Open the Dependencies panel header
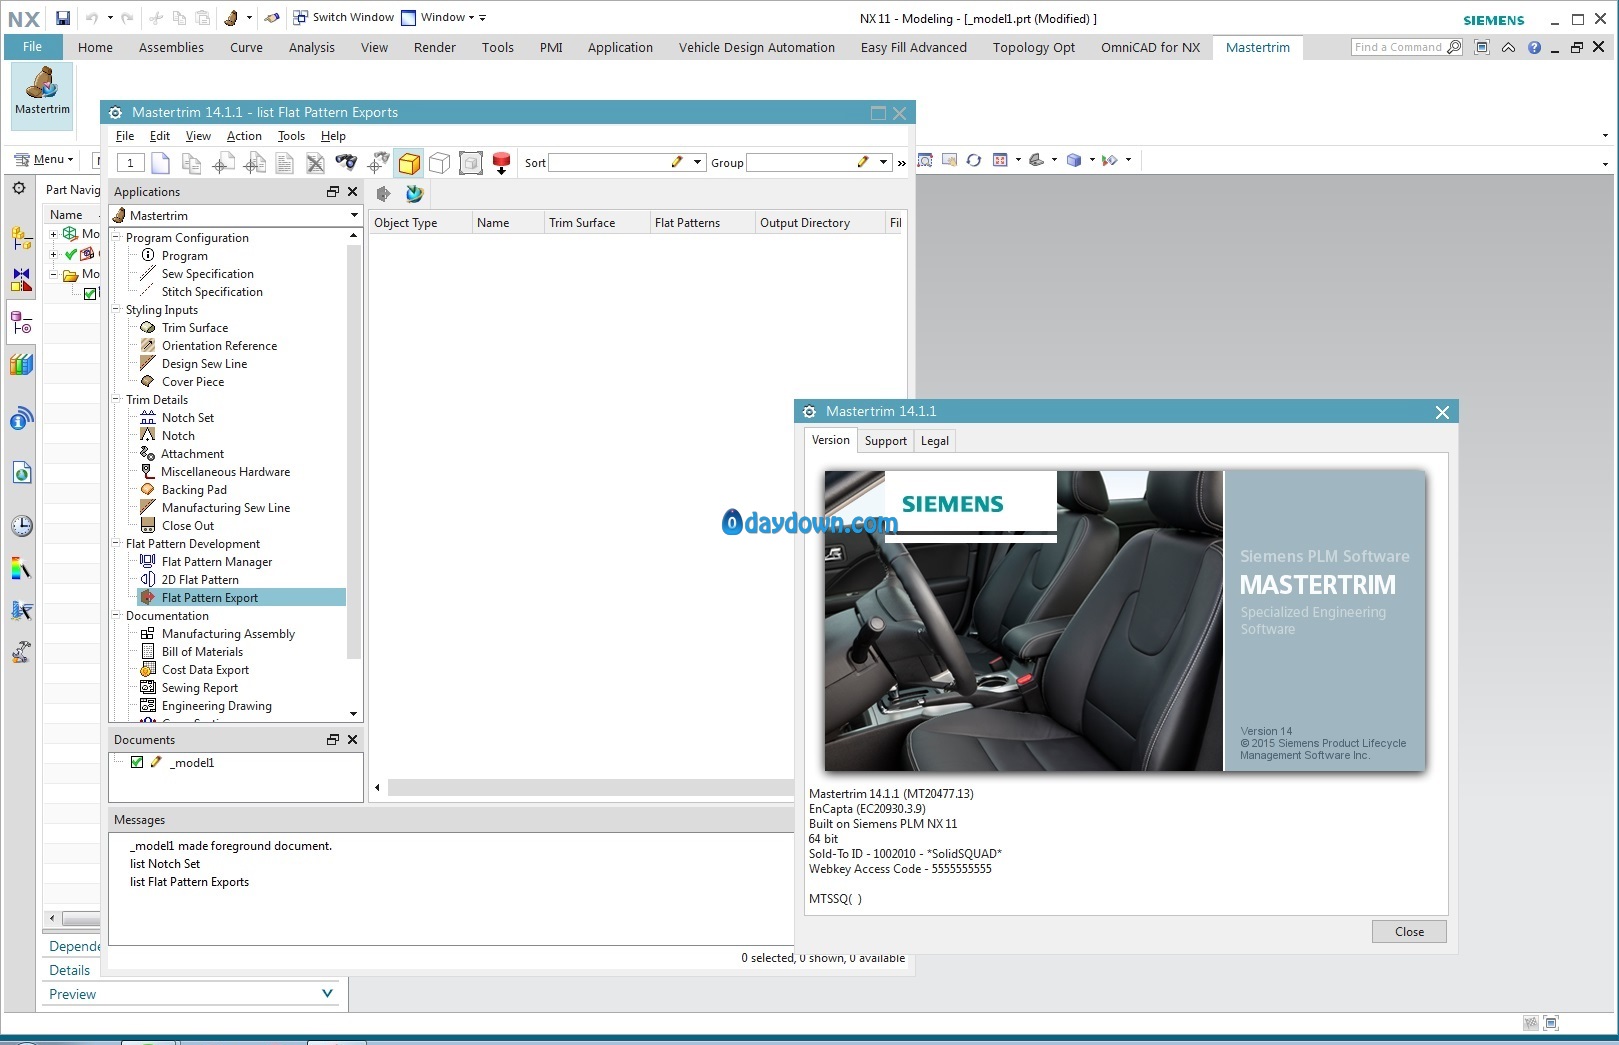This screenshot has height=1045, width=1619. pyautogui.click(x=74, y=946)
